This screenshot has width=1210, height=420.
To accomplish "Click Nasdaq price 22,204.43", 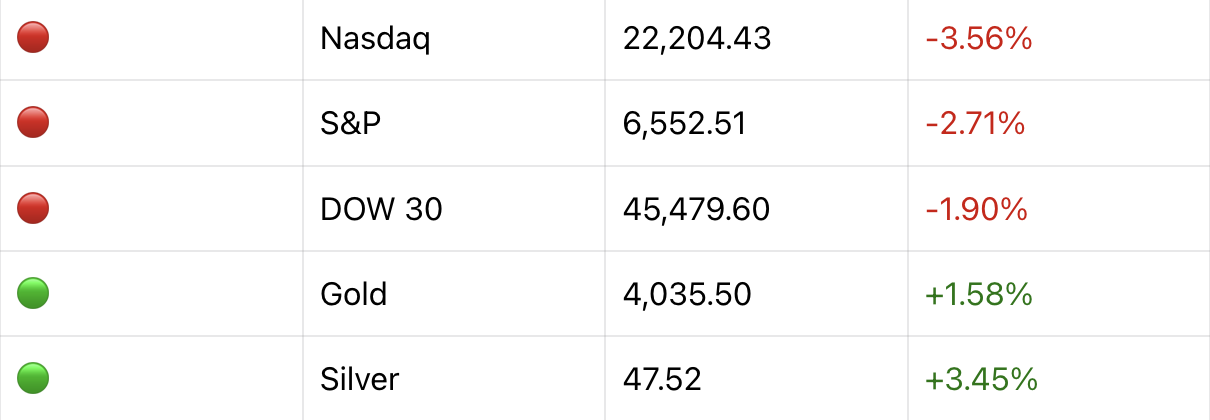I will 696,39.
